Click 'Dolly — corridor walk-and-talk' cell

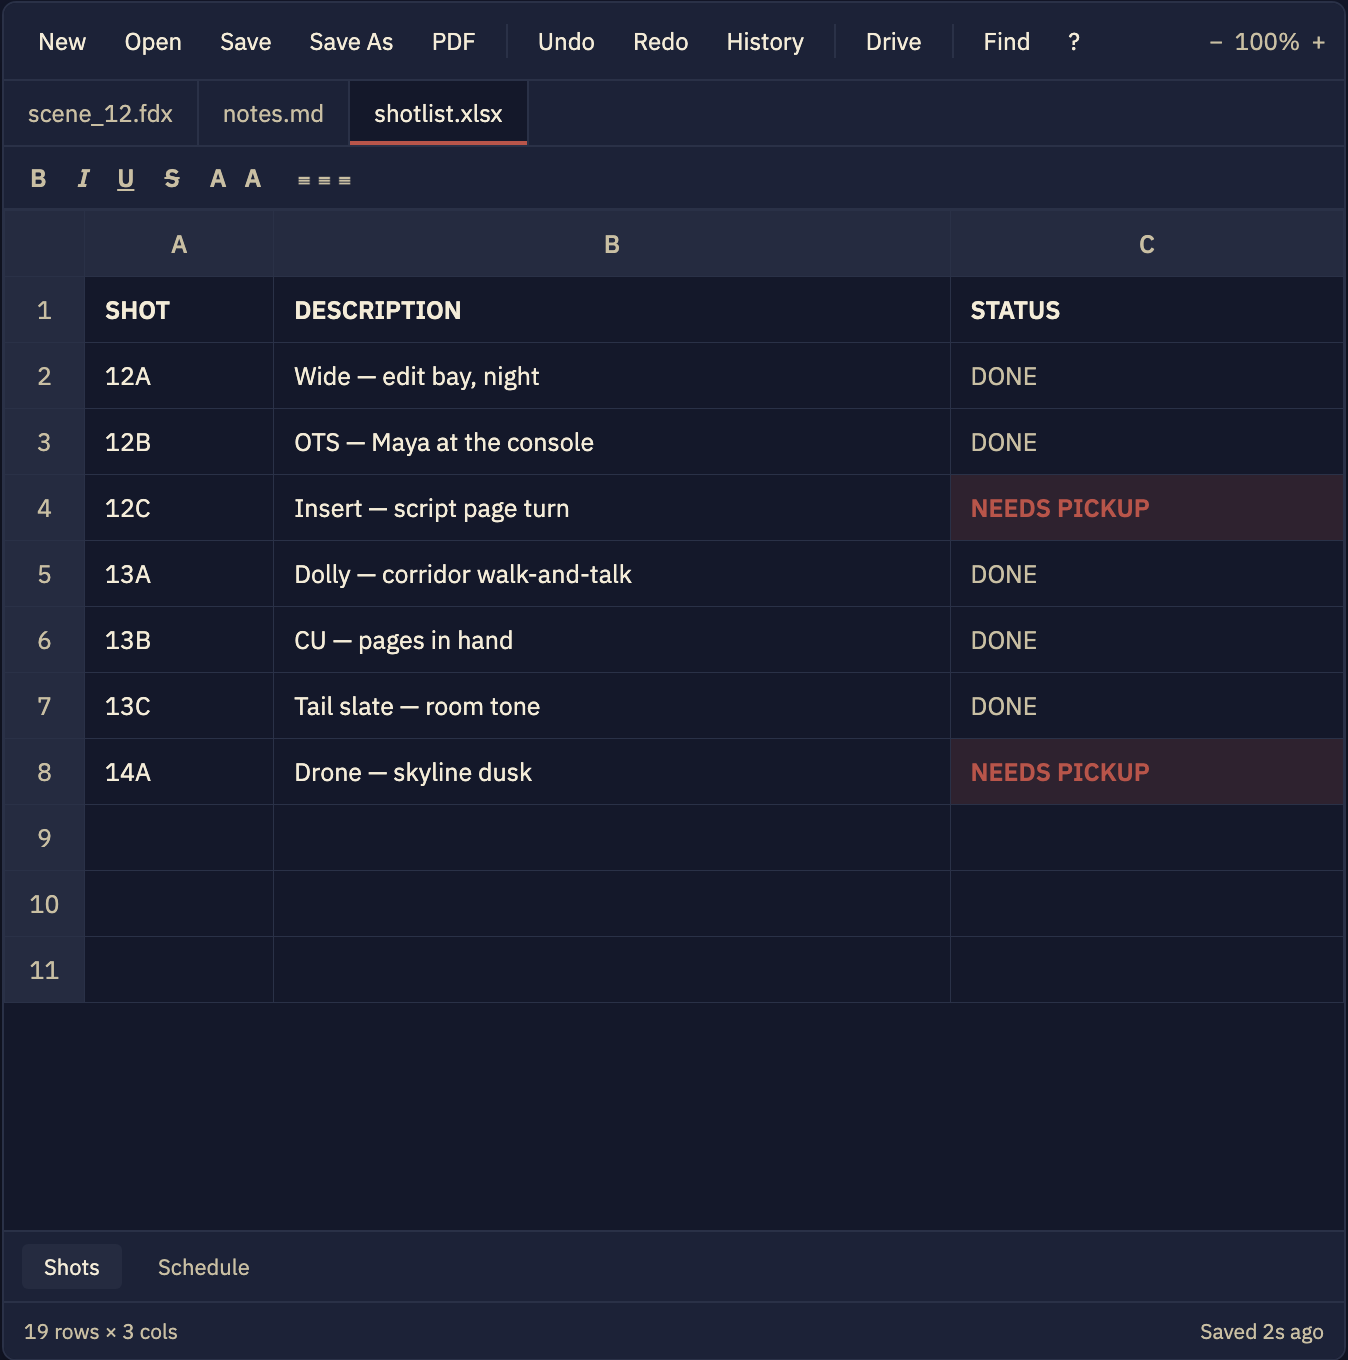click(x=612, y=574)
